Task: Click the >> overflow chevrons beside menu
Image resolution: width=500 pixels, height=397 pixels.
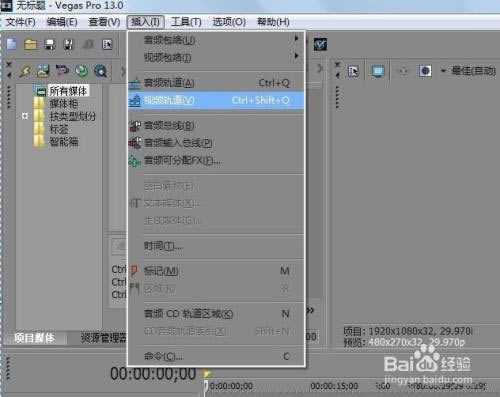Action: (310, 311)
